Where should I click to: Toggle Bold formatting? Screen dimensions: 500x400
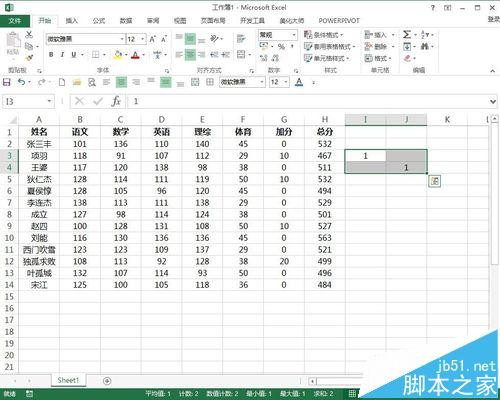(x=51, y=54)
